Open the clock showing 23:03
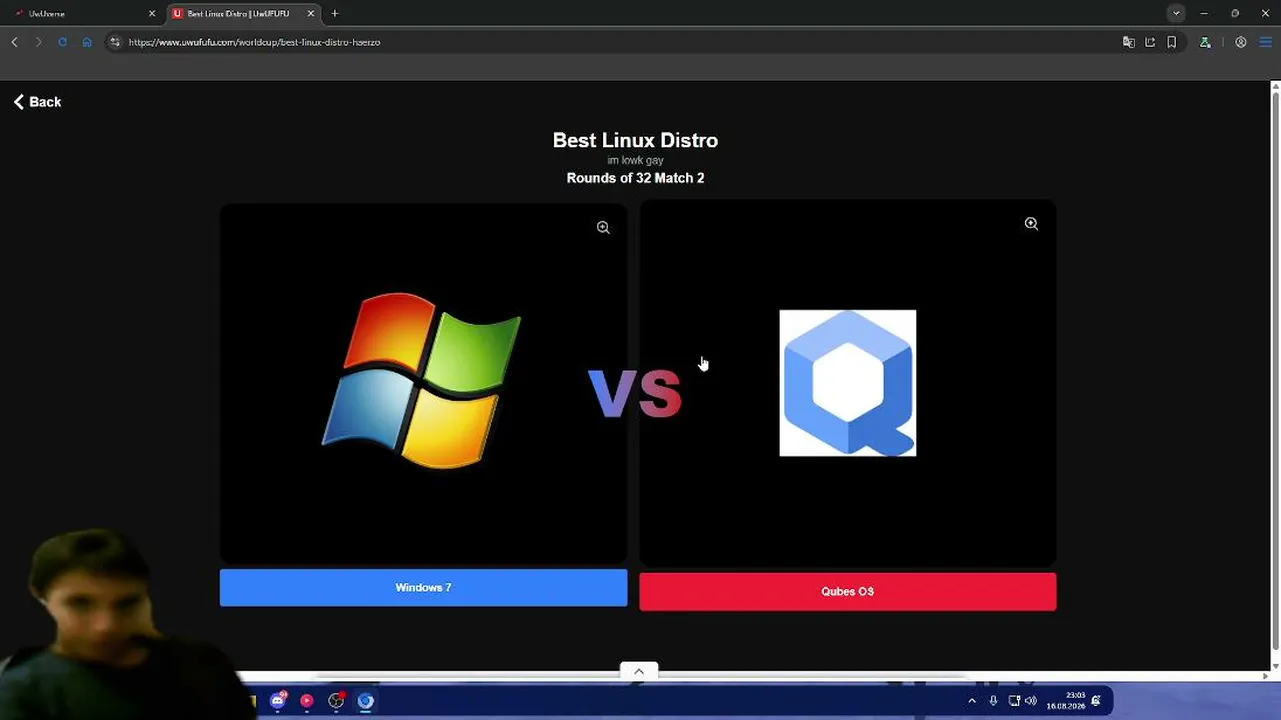Viewport: 1281px width, 720px height. point(1064,701)
